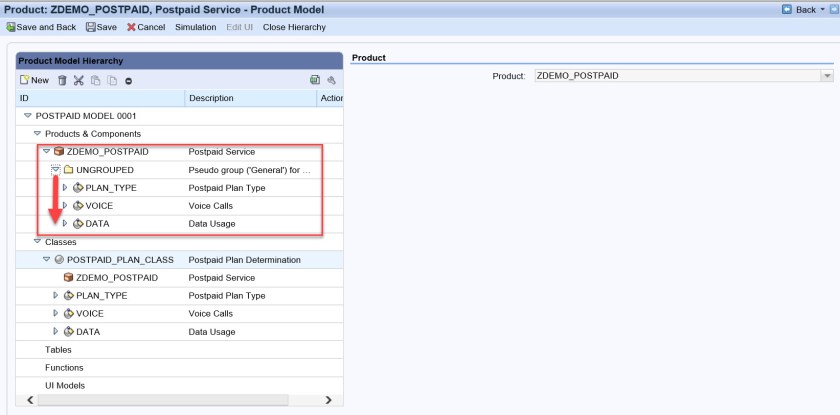Select the UI Models tree row
The height and width of the screenshot is (415, 840).
point(179,386)
